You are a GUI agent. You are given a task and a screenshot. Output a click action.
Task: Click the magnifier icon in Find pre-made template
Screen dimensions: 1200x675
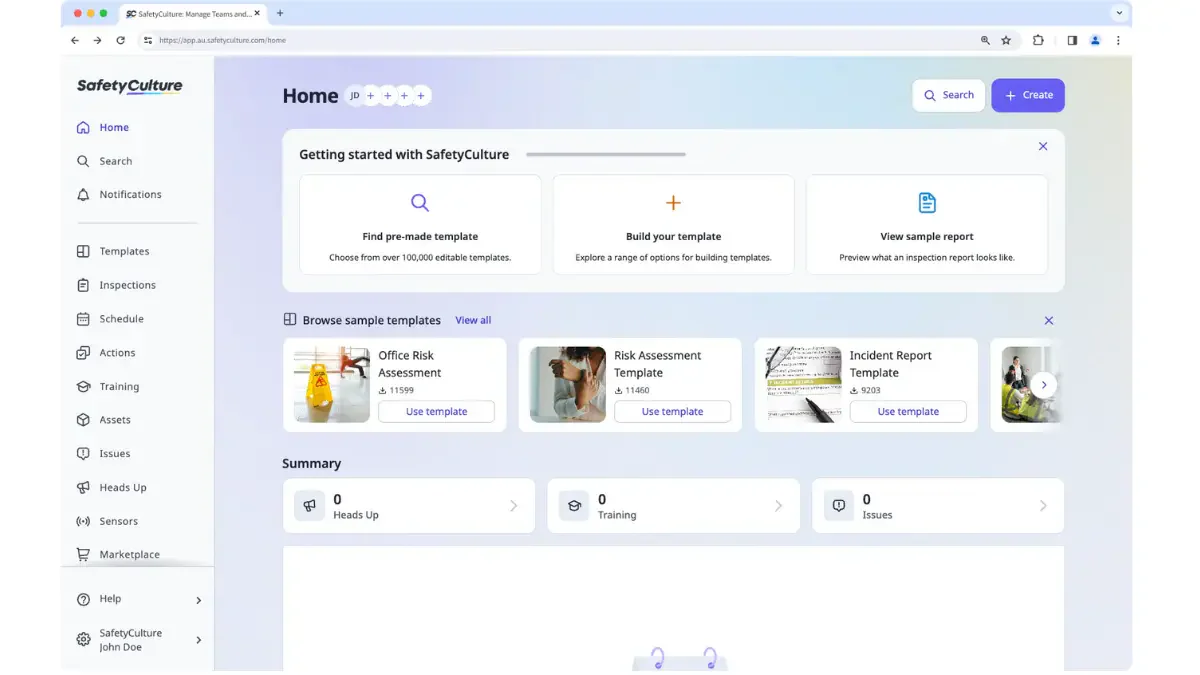420,203
